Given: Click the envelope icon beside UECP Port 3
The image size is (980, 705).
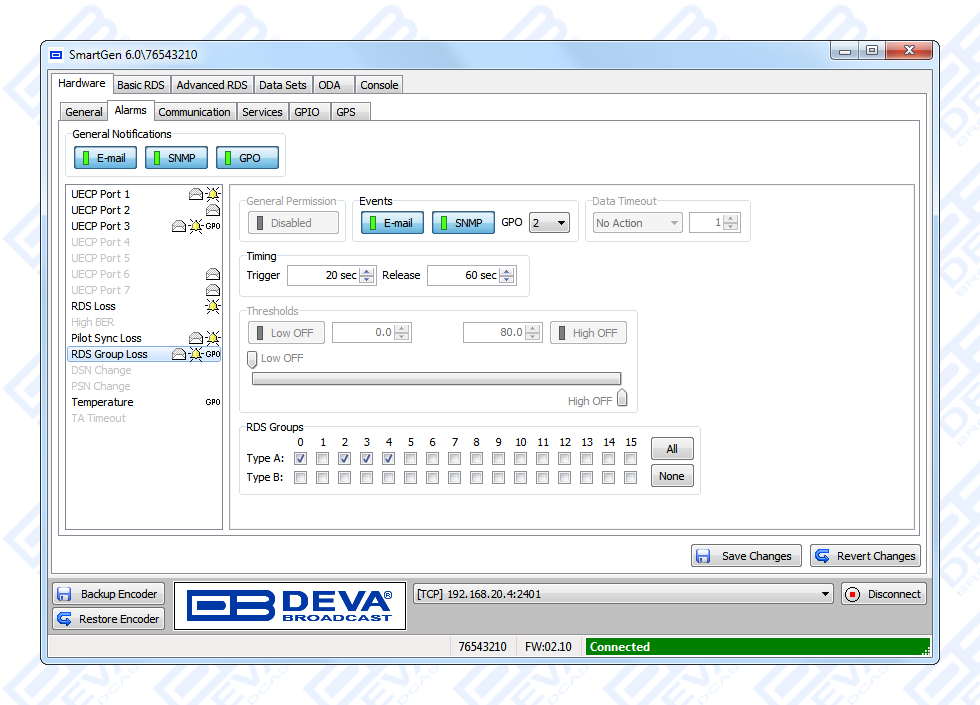Looking at the screenshot, I should 179,226.
